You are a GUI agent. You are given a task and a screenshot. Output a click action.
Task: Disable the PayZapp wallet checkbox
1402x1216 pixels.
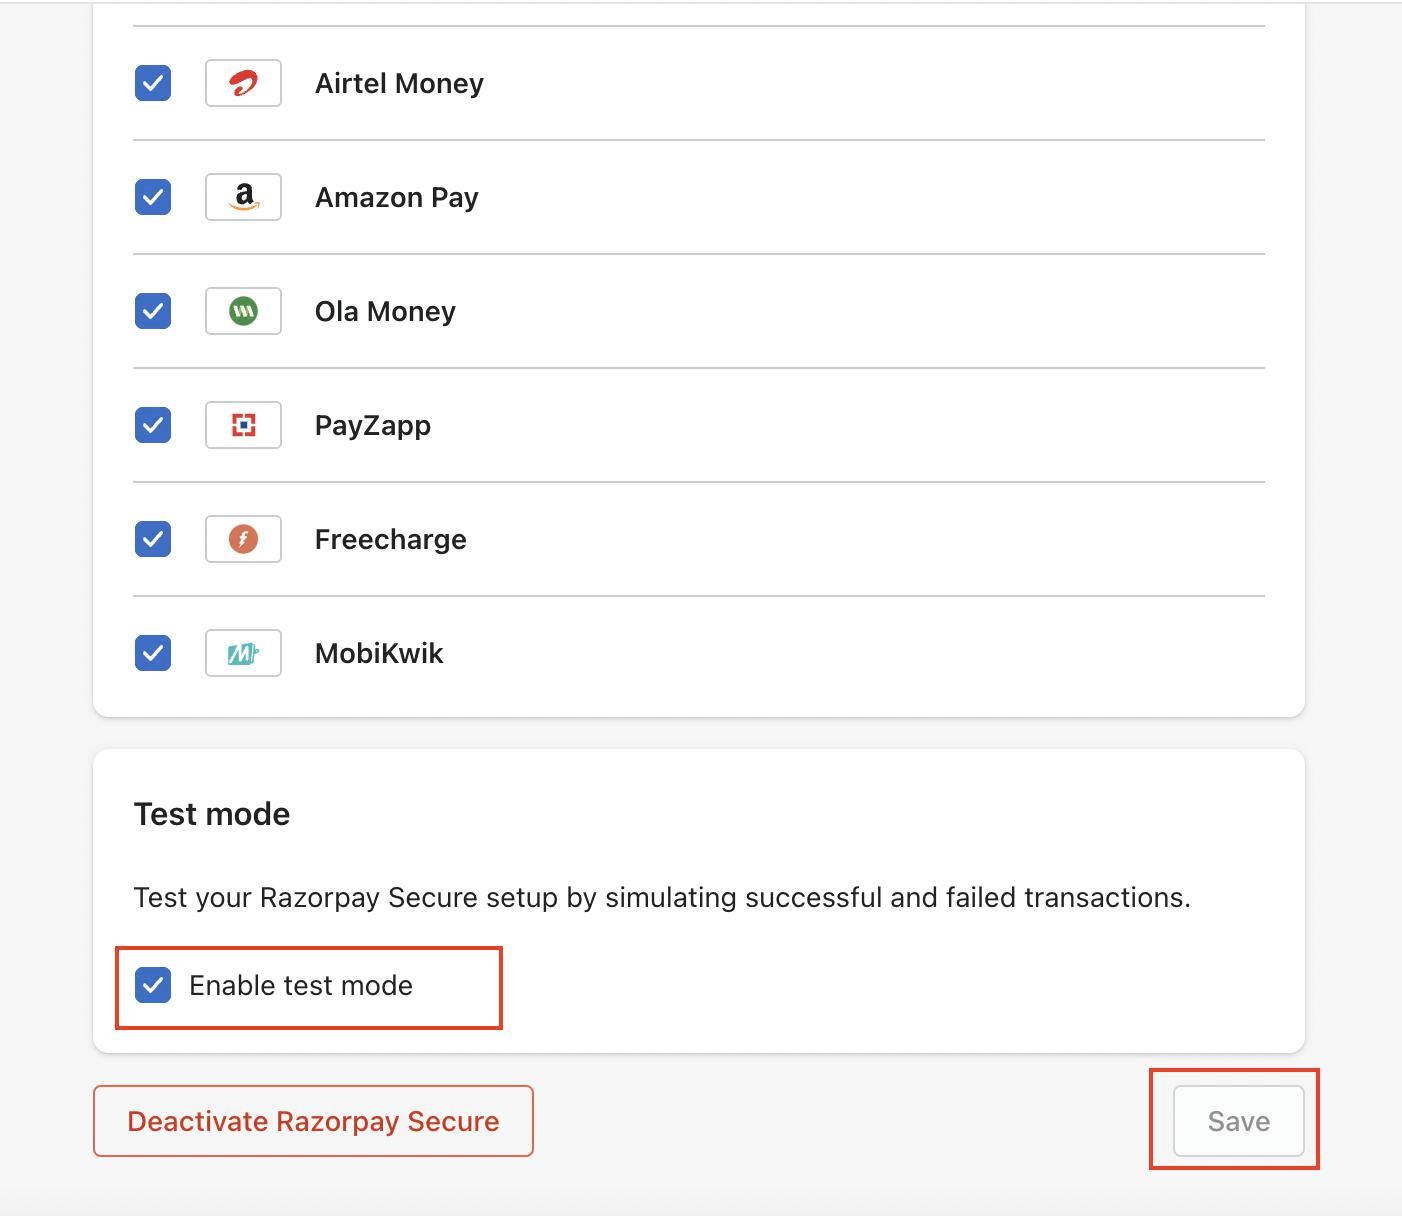(152, 425)
